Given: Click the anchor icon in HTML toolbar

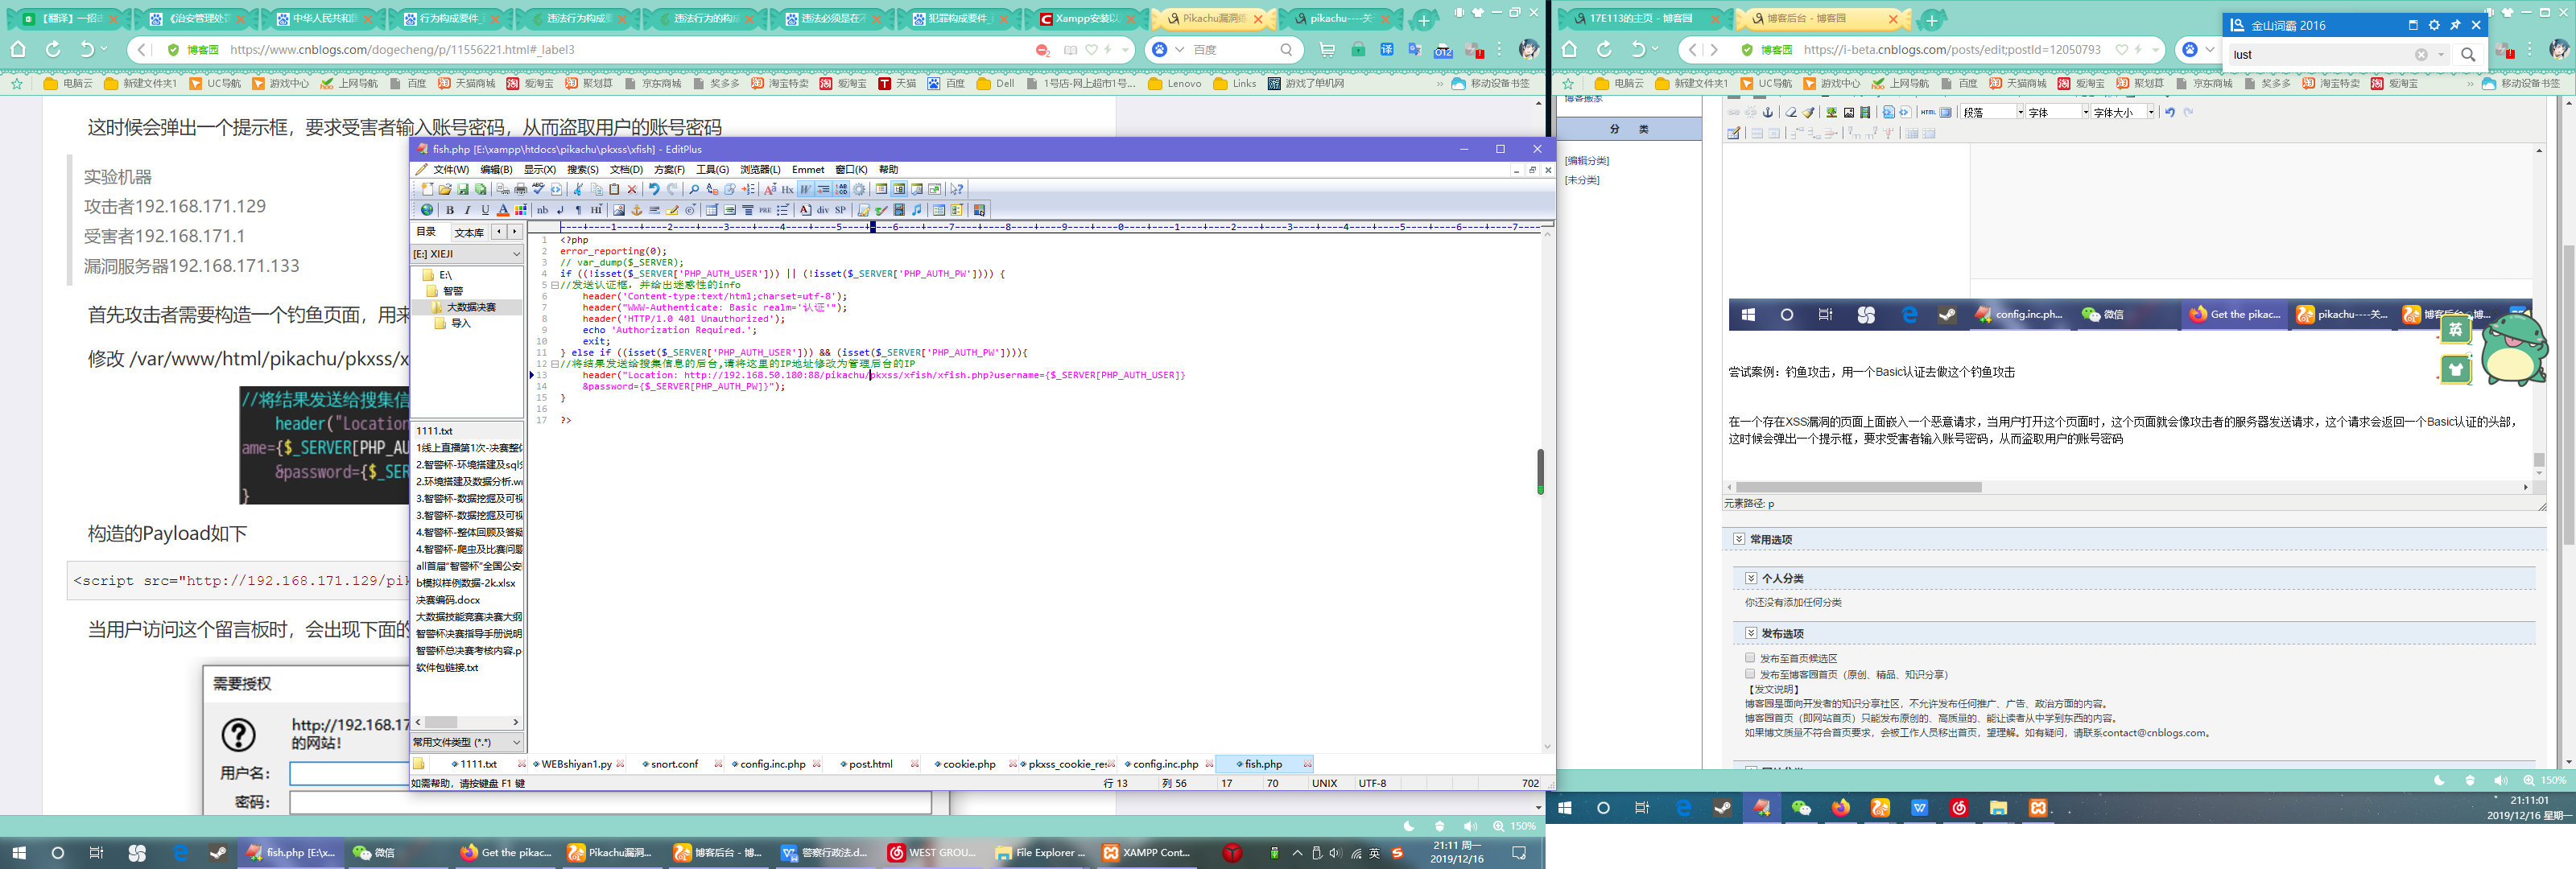Looking at the screenshot, I should [636, 210].
